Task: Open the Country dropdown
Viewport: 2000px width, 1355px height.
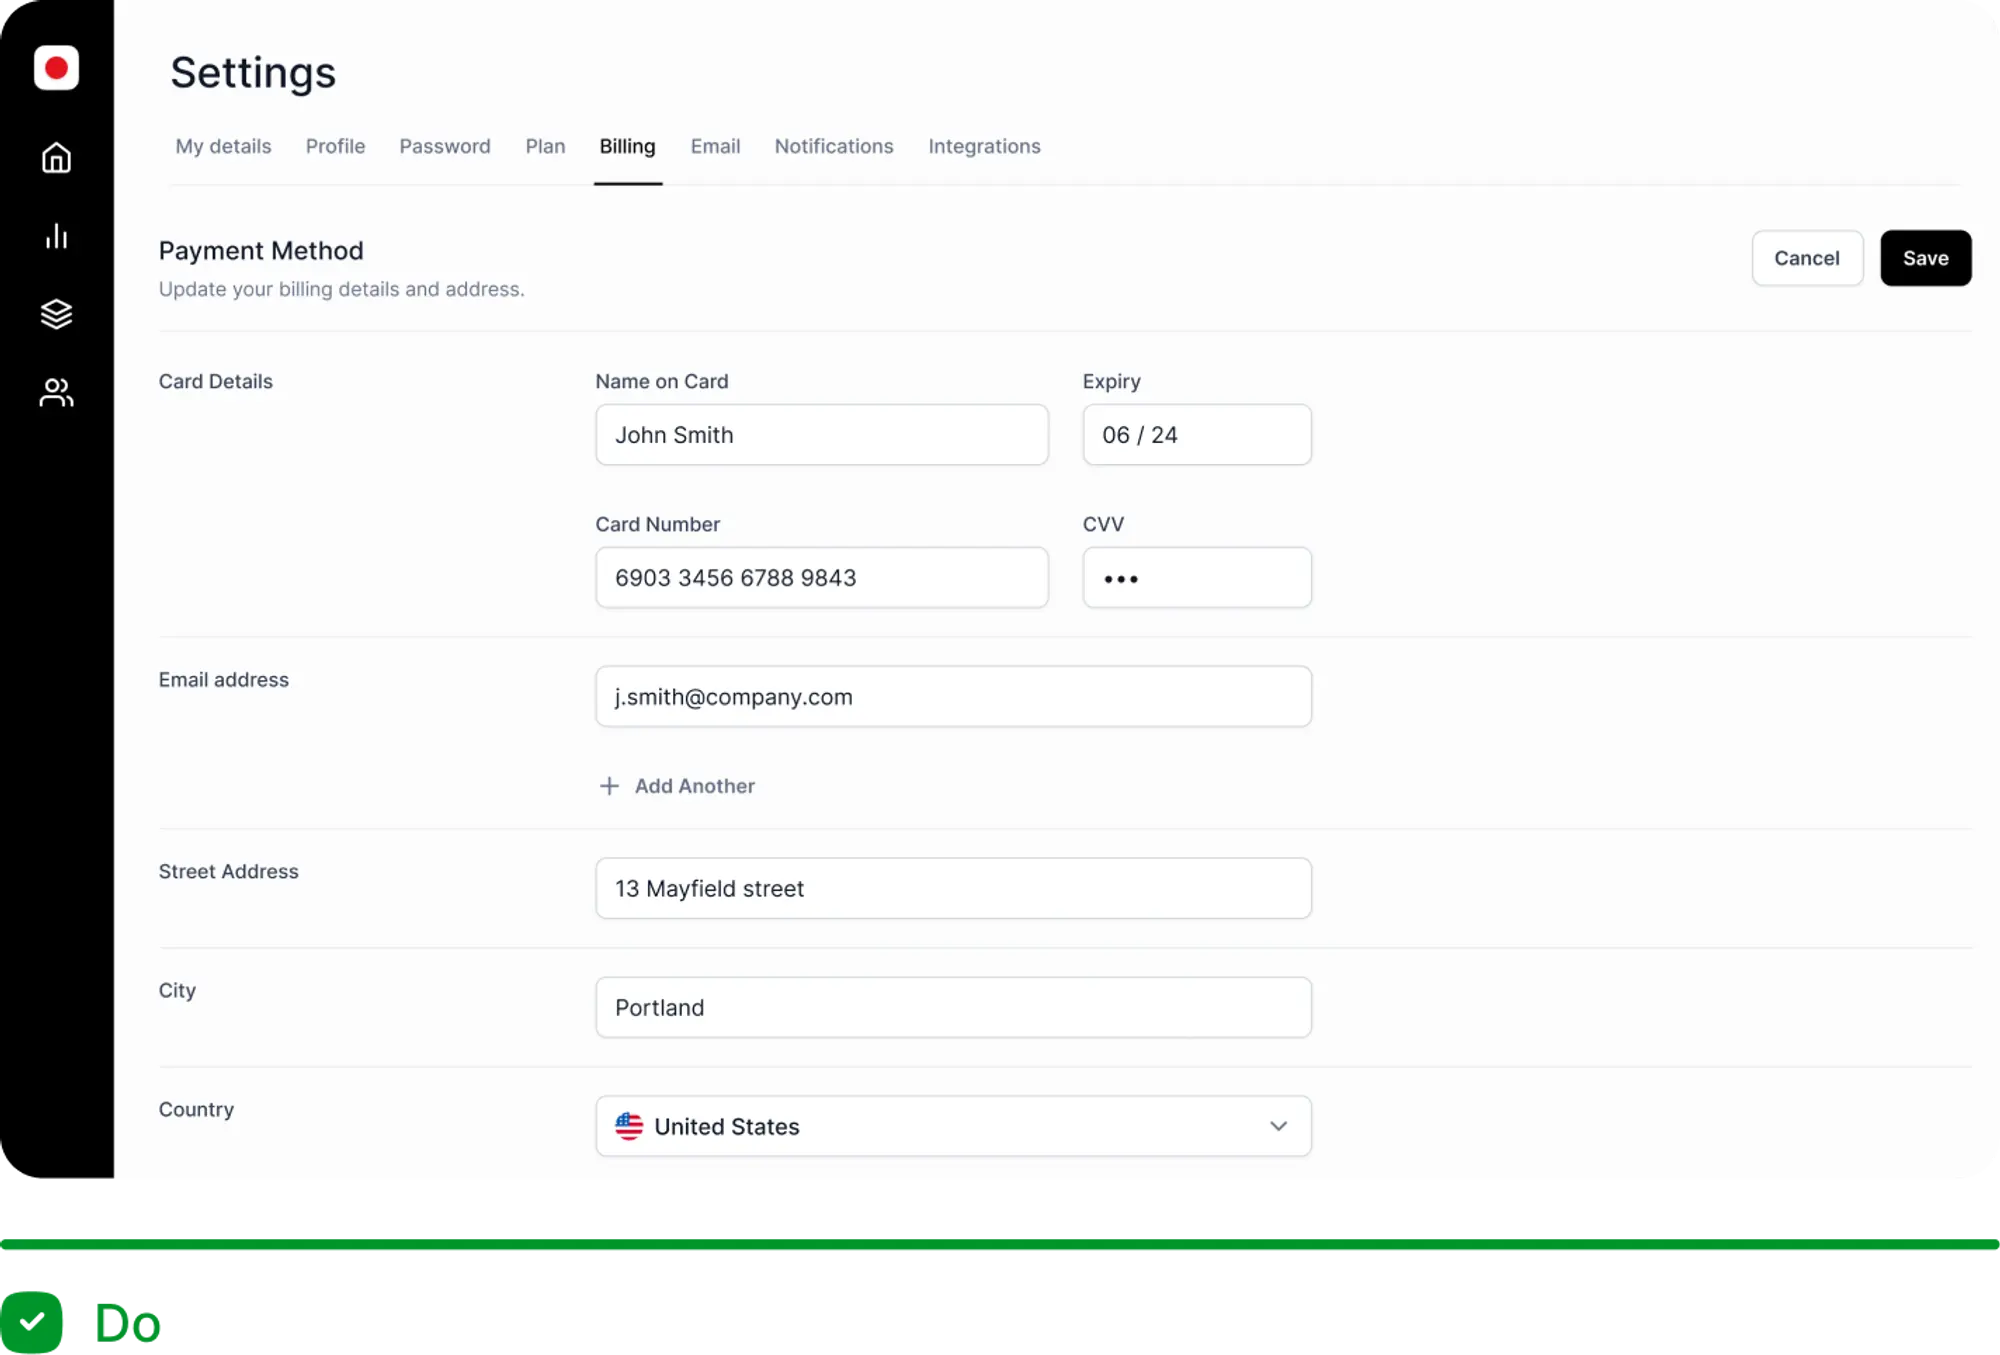Action: point(952,1126)
